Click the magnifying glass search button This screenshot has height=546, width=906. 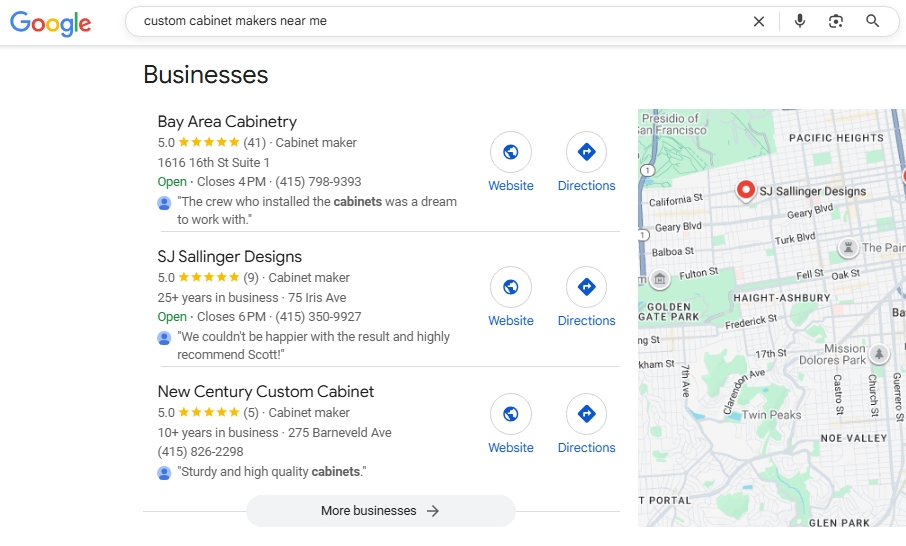click(x=872, y=21)
